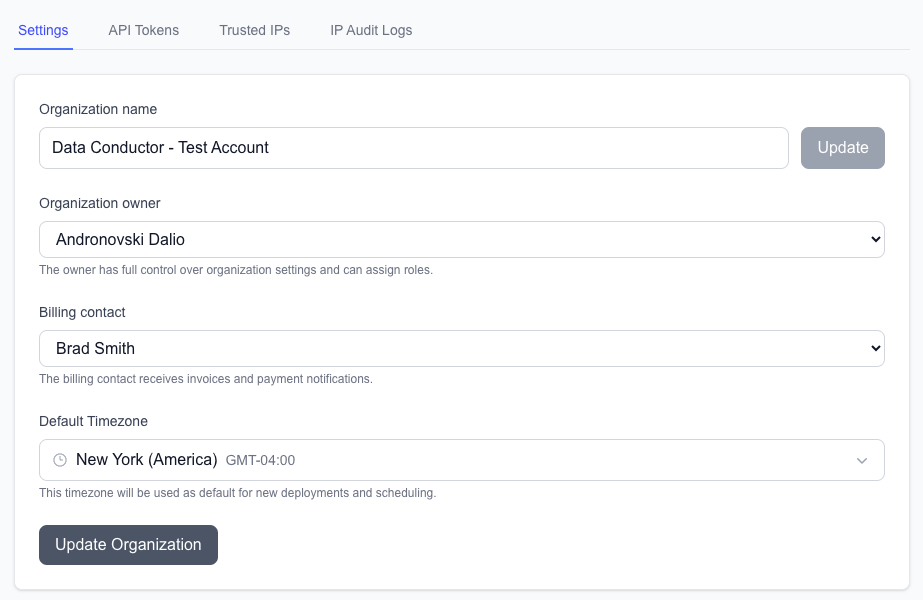Open the Organization owner dropdown
Viewport: 923px width, 600px height.
point(461,239)
